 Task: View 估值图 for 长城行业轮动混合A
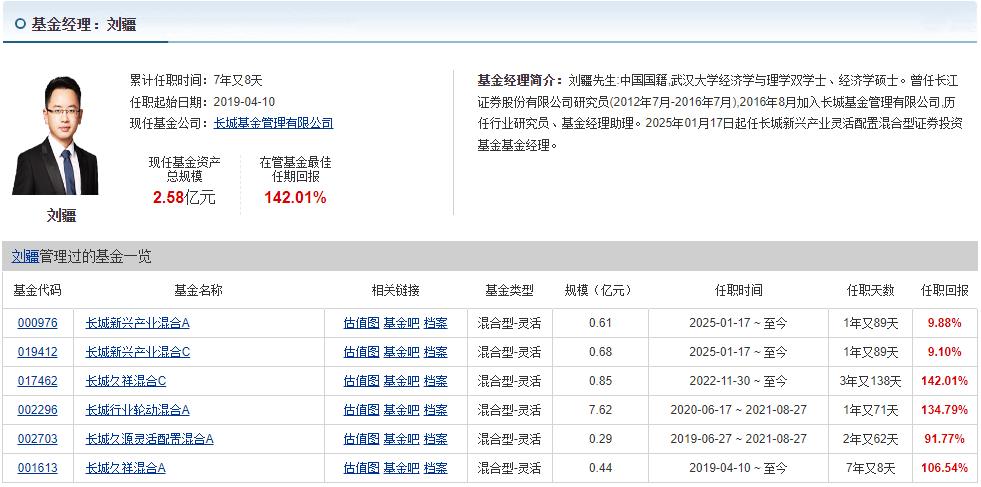click(362, 410)
